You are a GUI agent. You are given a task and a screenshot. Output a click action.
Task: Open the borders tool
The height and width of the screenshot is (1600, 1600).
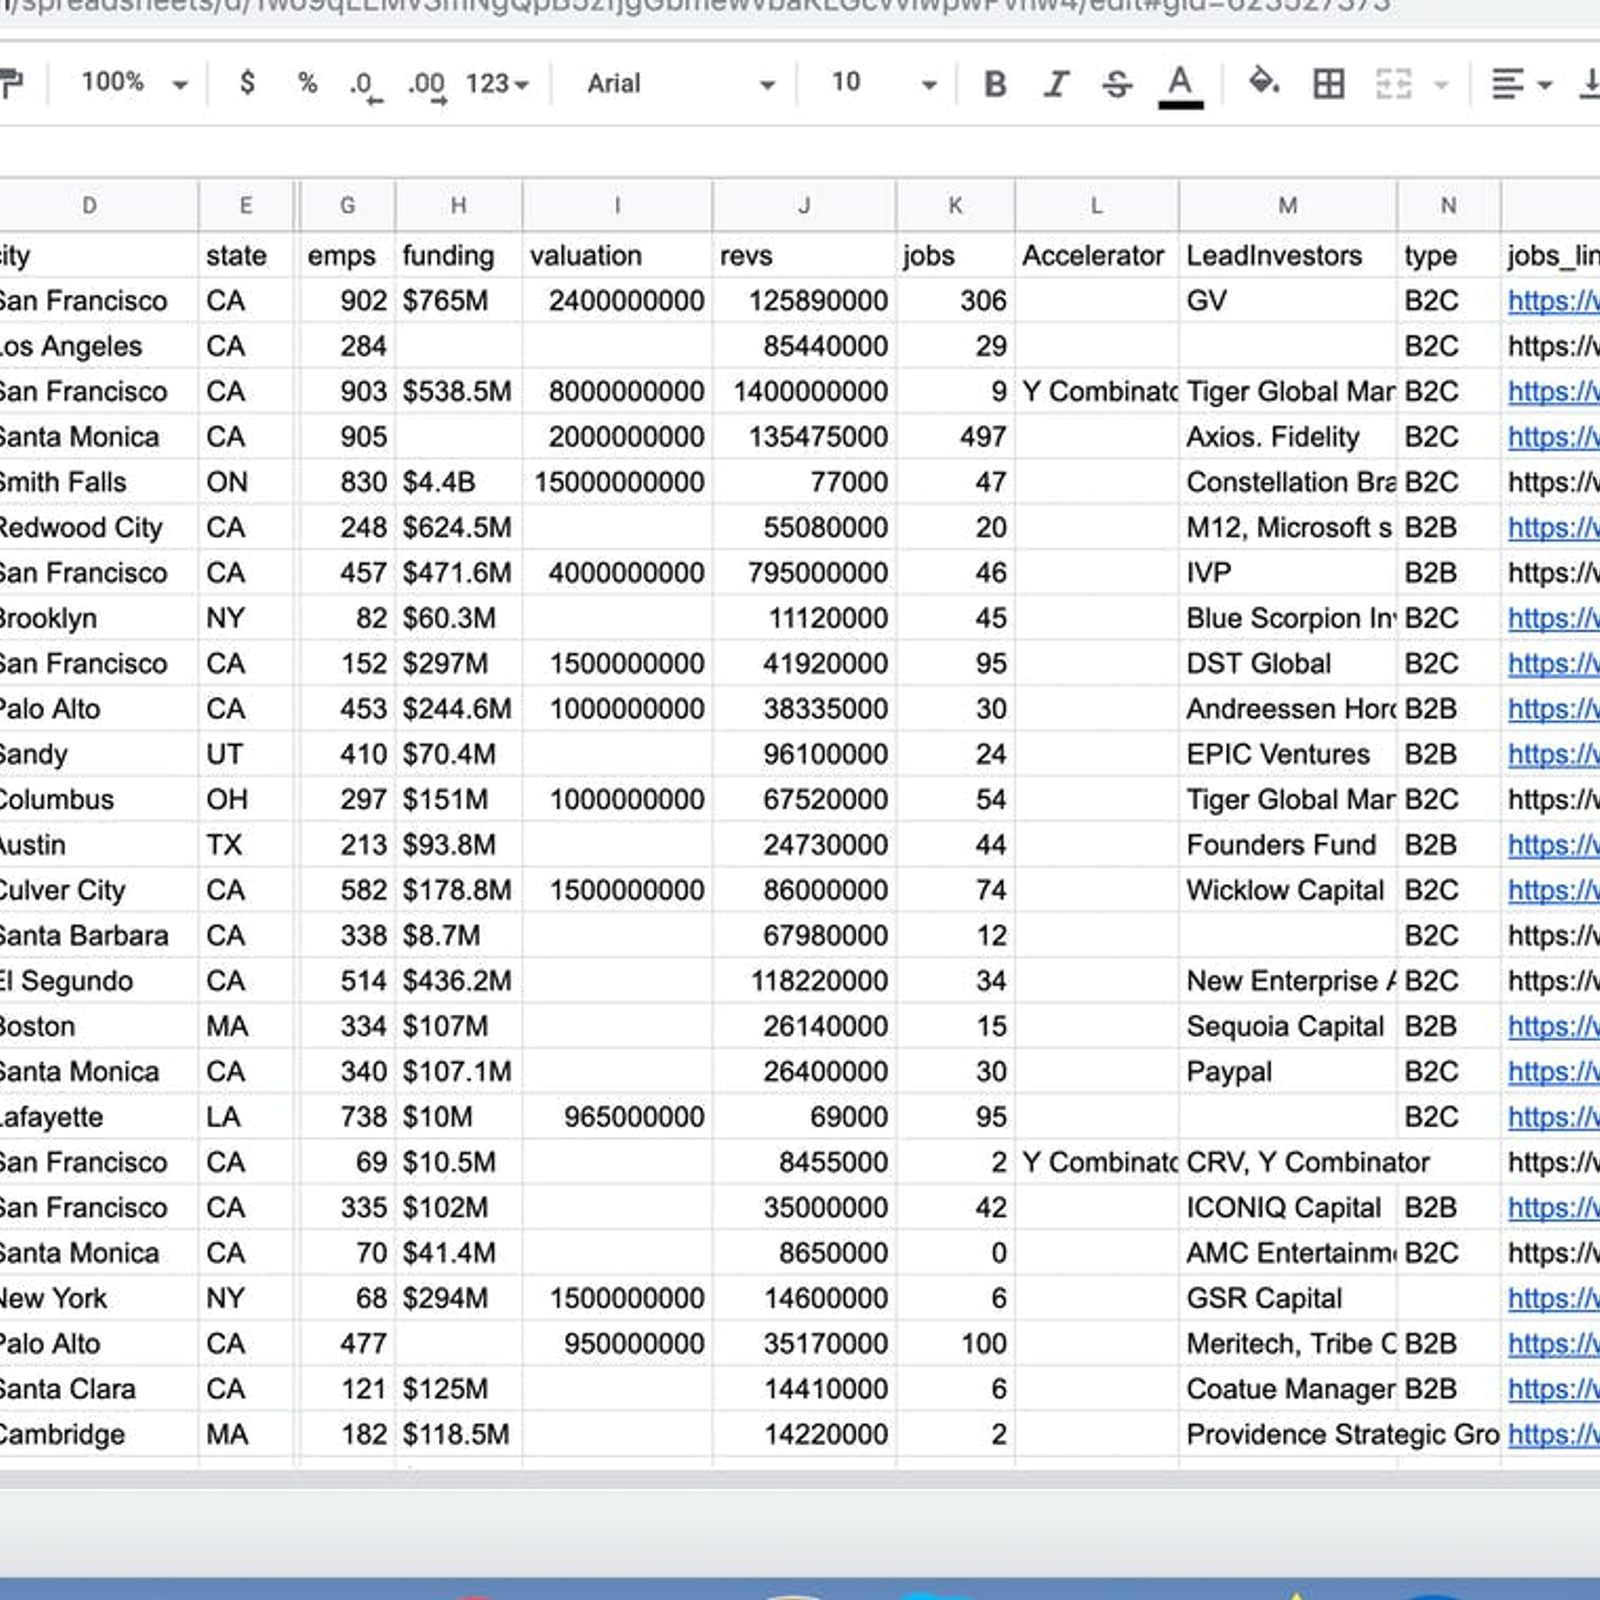pos(1328,84)
